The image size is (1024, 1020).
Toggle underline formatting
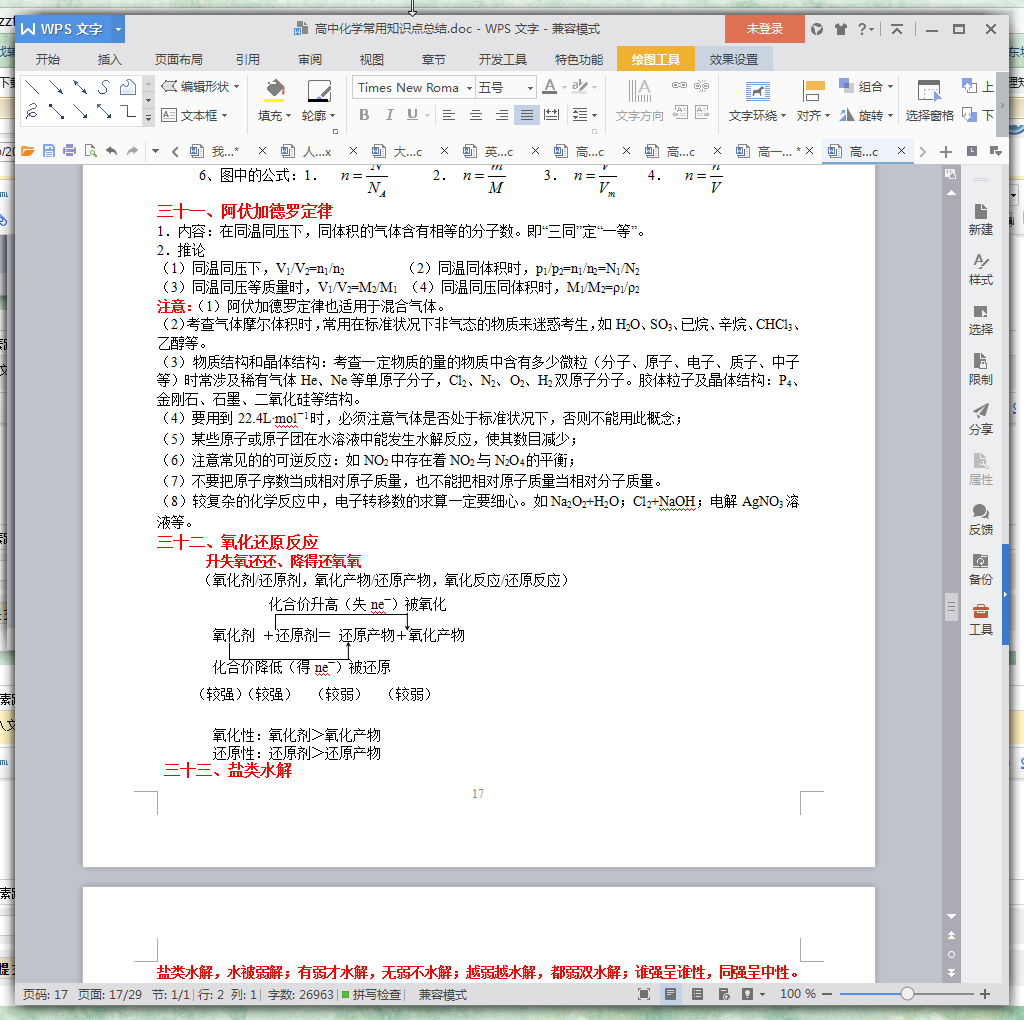pos(412,115)
